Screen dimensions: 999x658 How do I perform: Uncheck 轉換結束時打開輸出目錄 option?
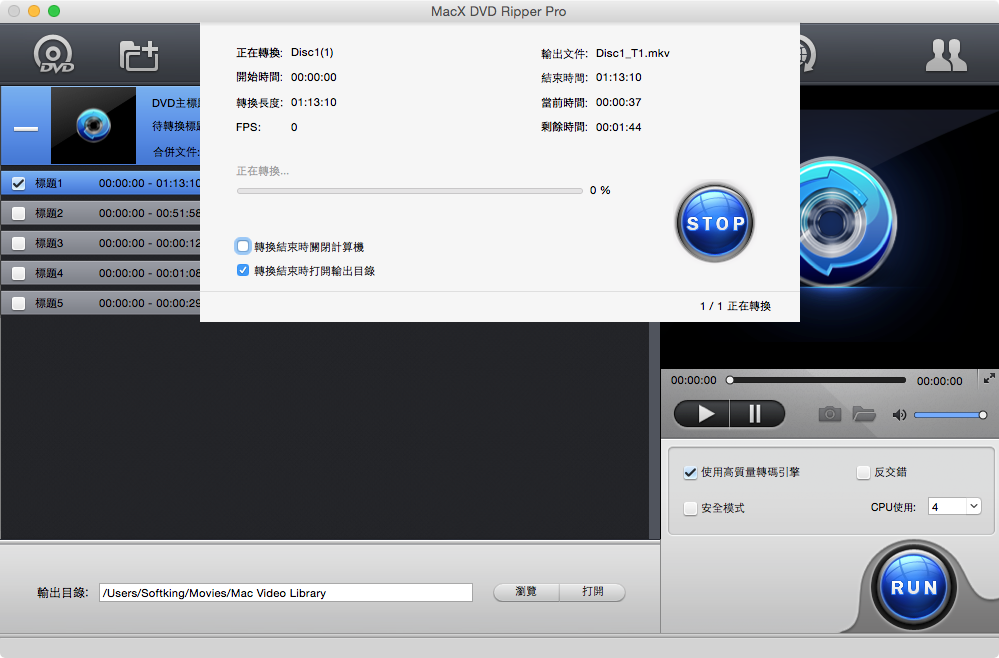[x=243, y=270]
